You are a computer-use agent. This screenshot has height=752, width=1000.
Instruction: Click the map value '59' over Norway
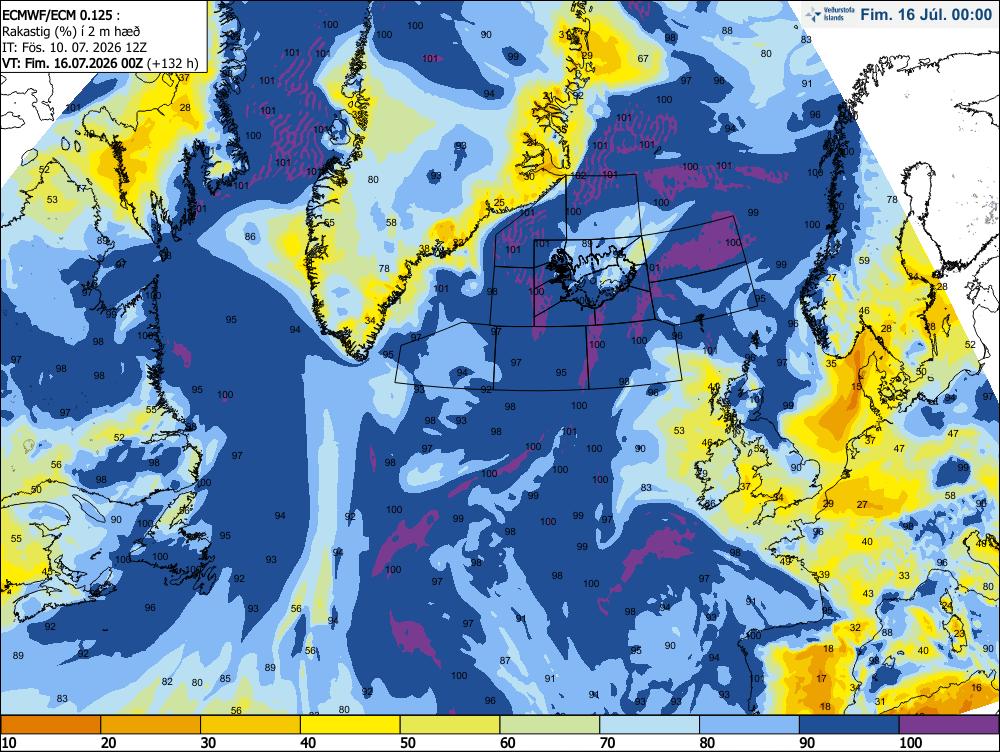click(x=864, y=261)
